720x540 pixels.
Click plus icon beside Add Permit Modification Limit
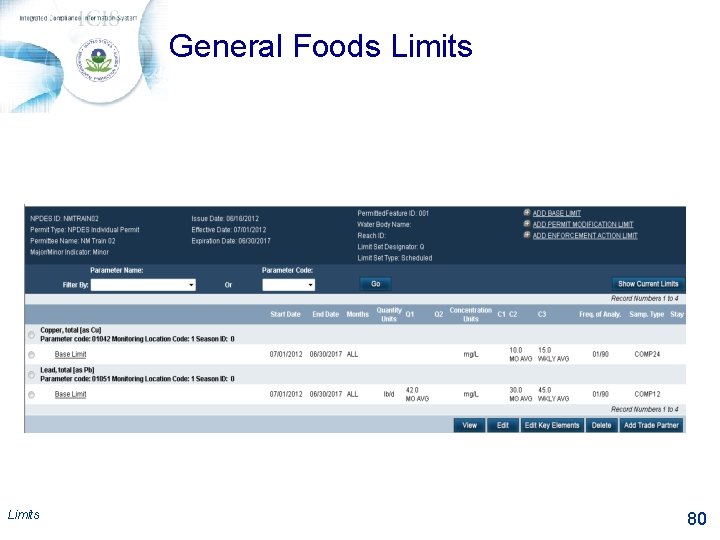[527, 224]
